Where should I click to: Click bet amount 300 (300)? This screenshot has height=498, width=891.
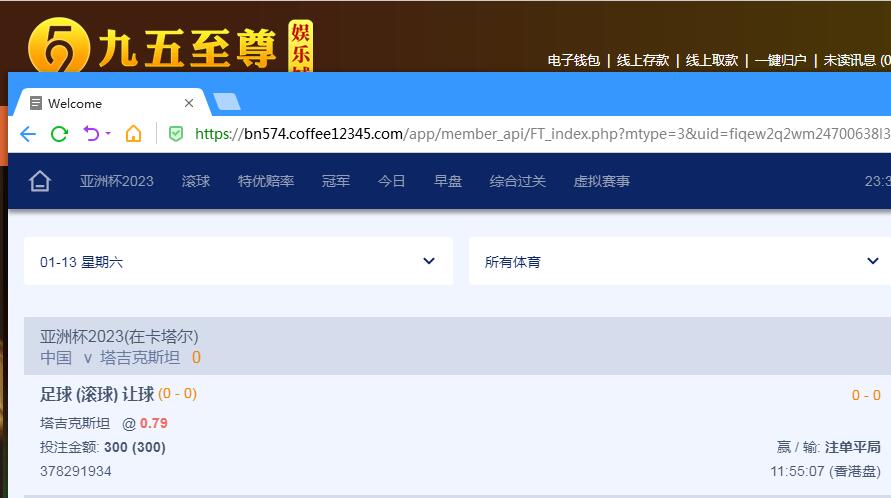click(135, 447)
